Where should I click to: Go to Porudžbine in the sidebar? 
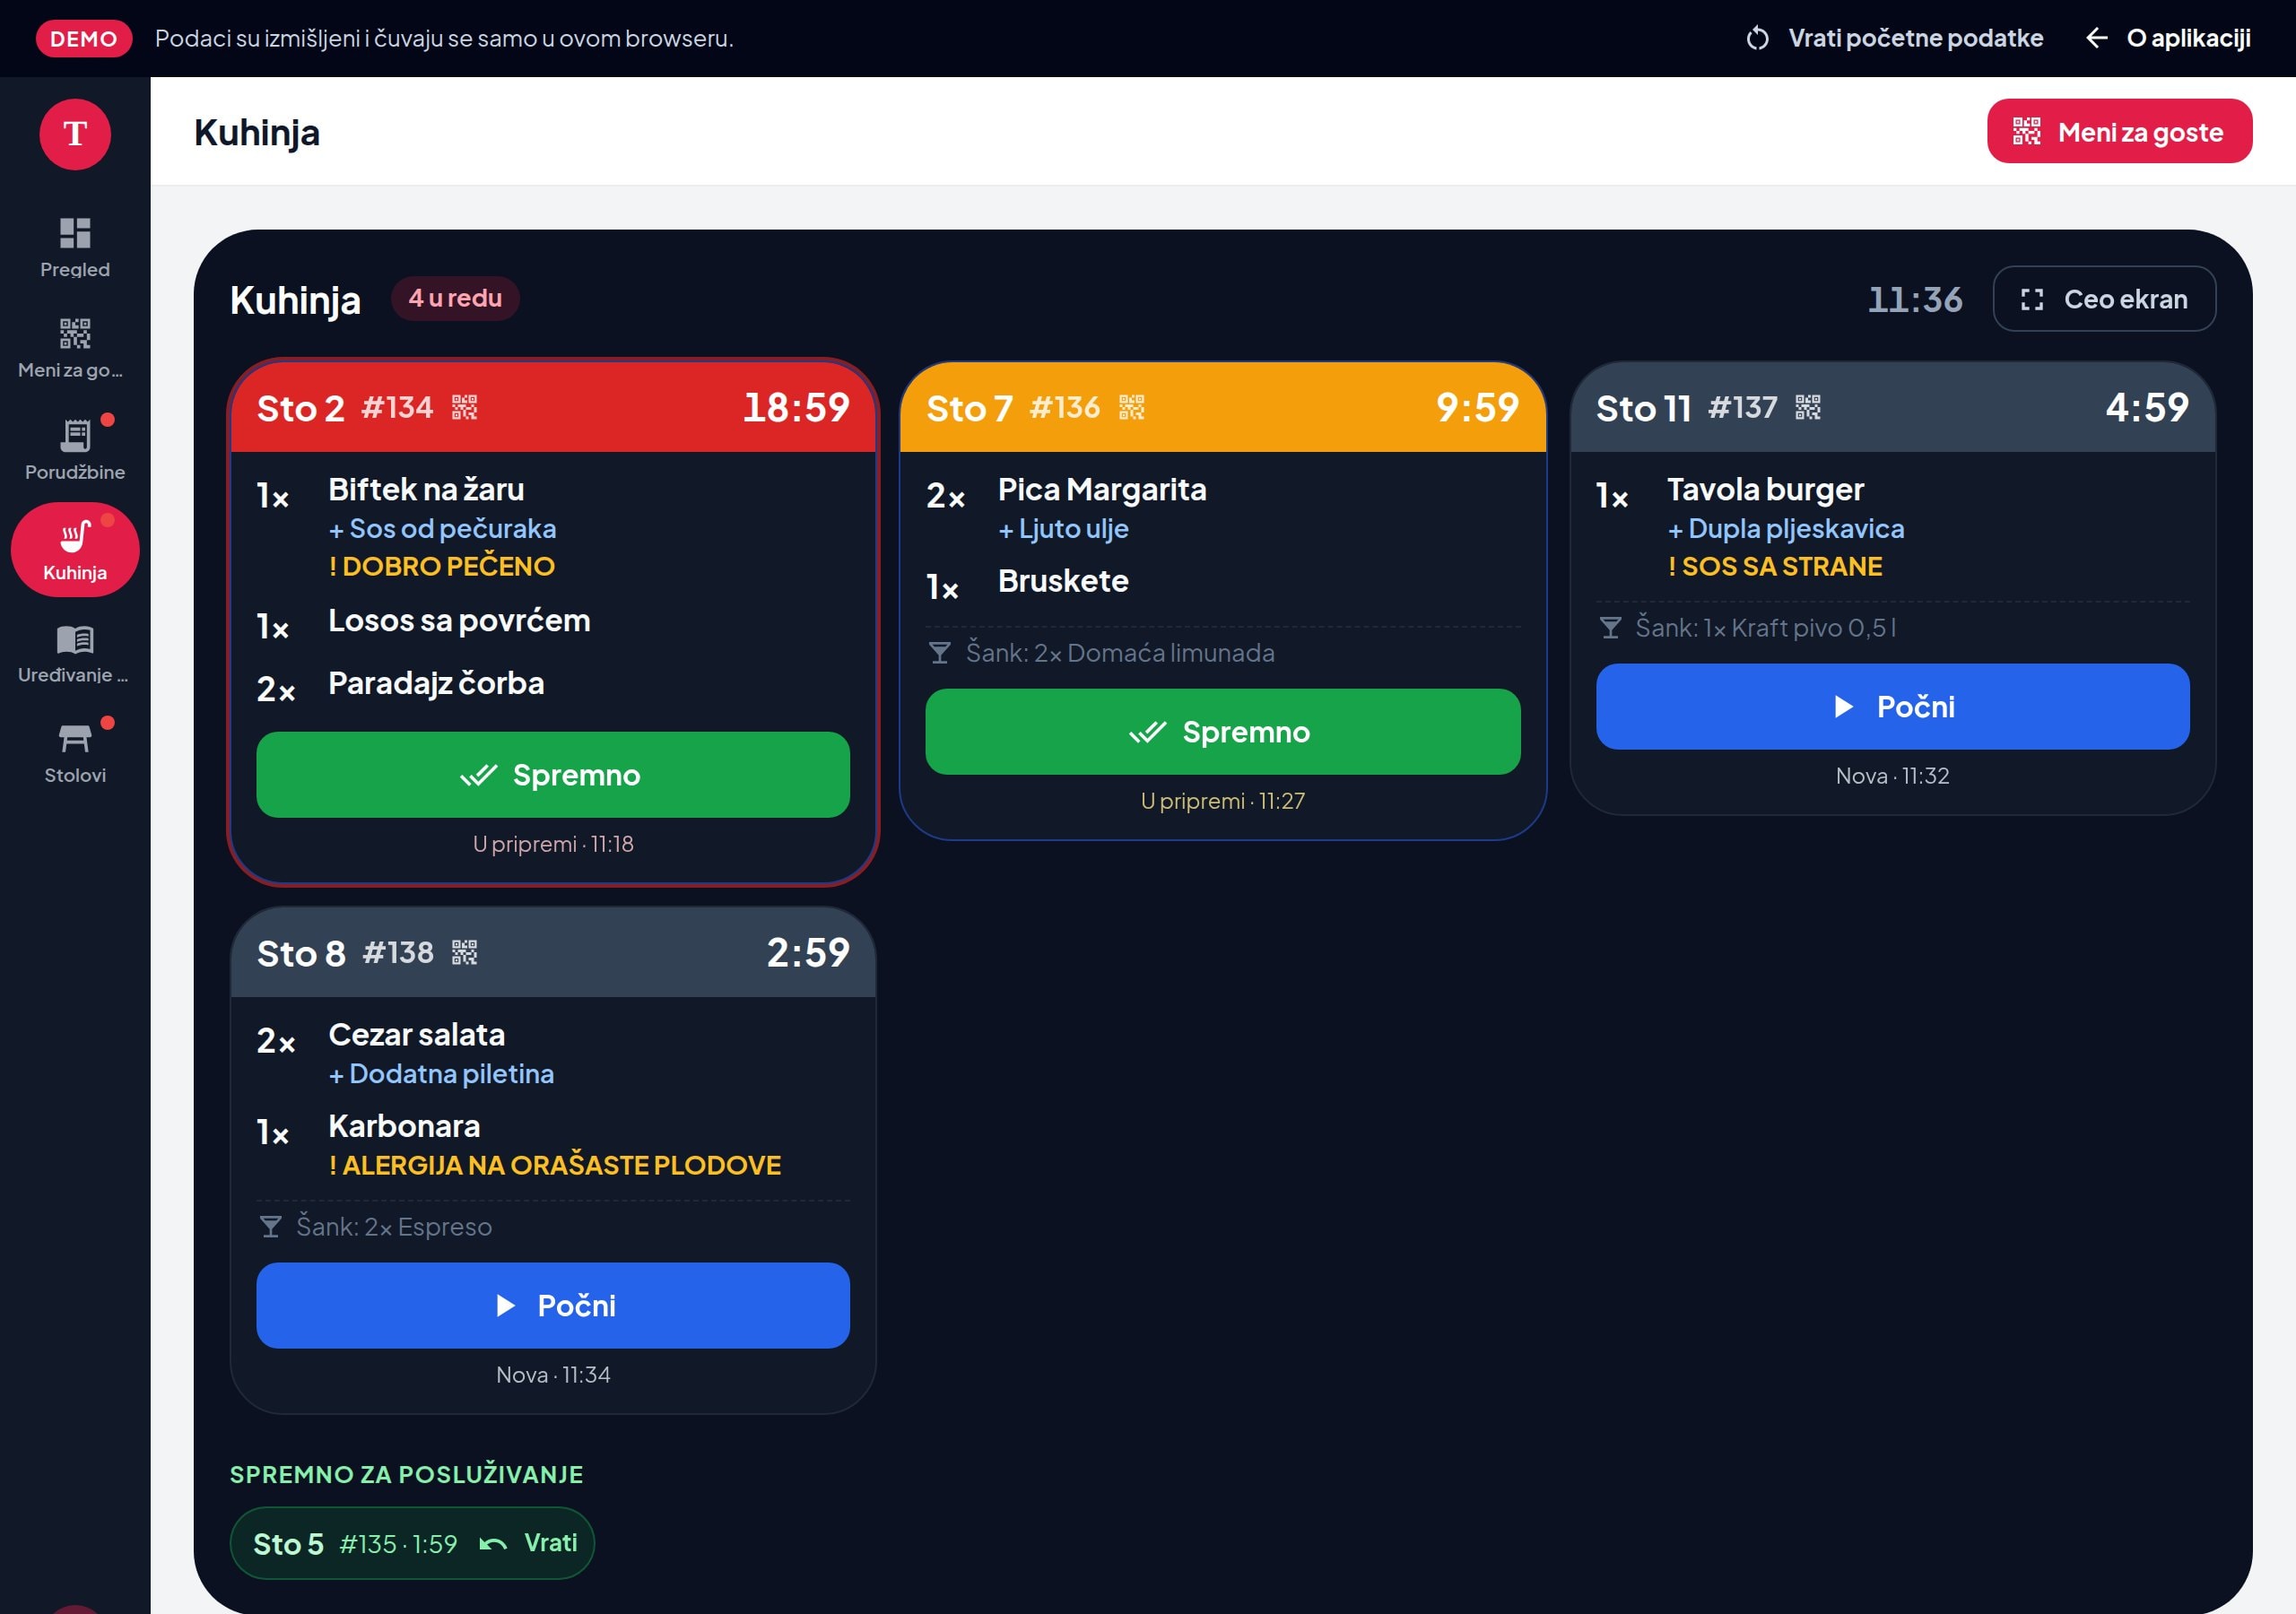(75, 449)
